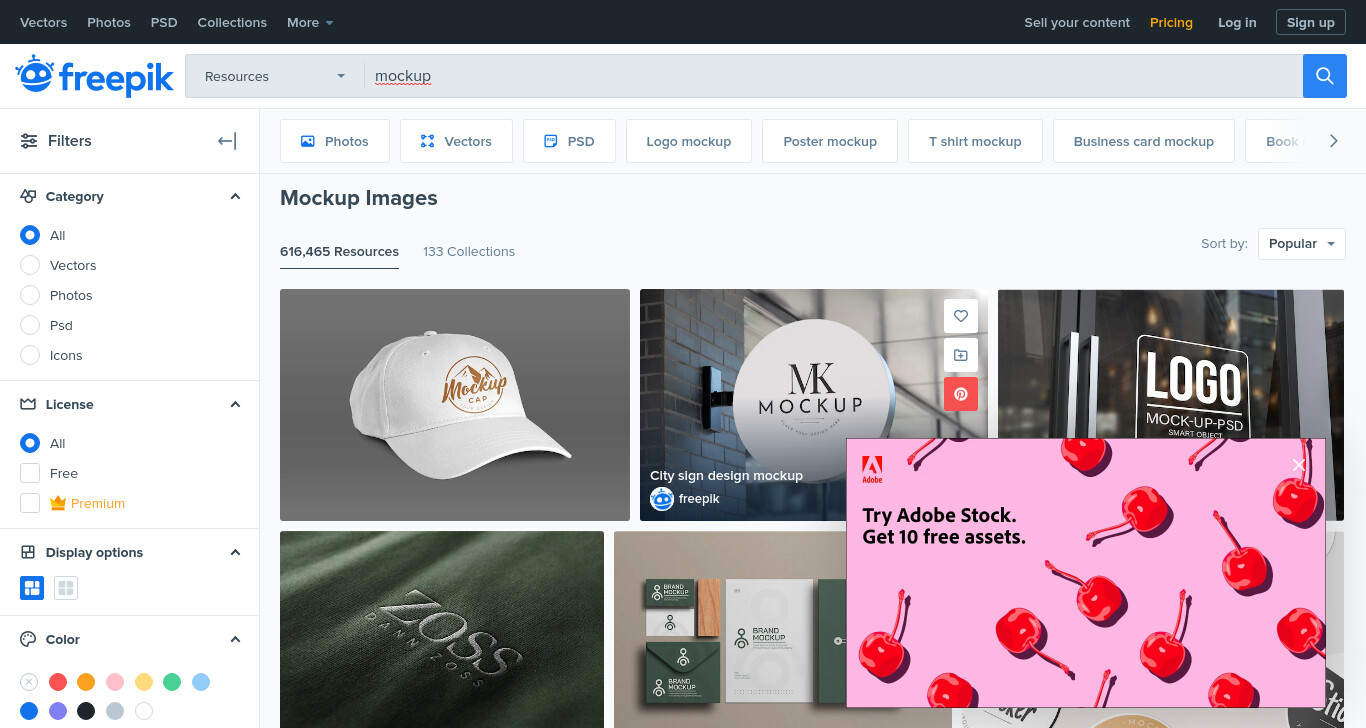Check the Premium license checkbox
1366x728 pixels.
pos(30,503)
